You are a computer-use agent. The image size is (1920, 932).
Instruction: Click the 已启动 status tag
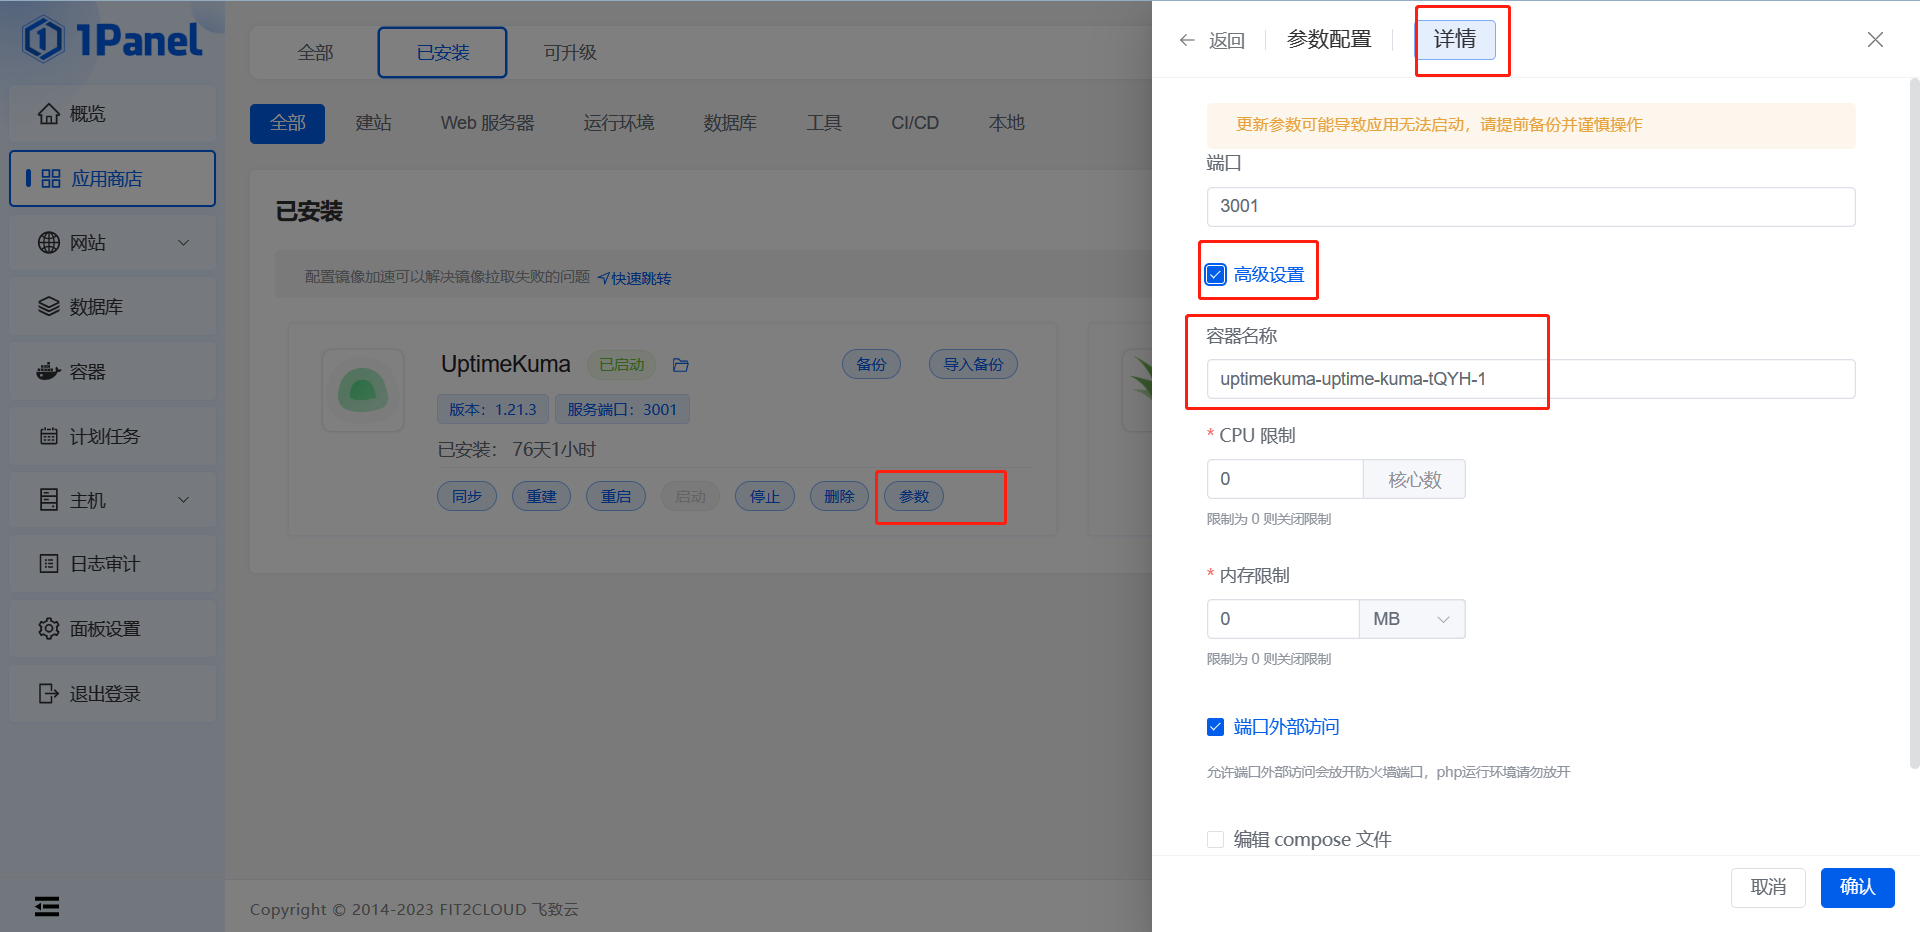click(x=621, y=365)
